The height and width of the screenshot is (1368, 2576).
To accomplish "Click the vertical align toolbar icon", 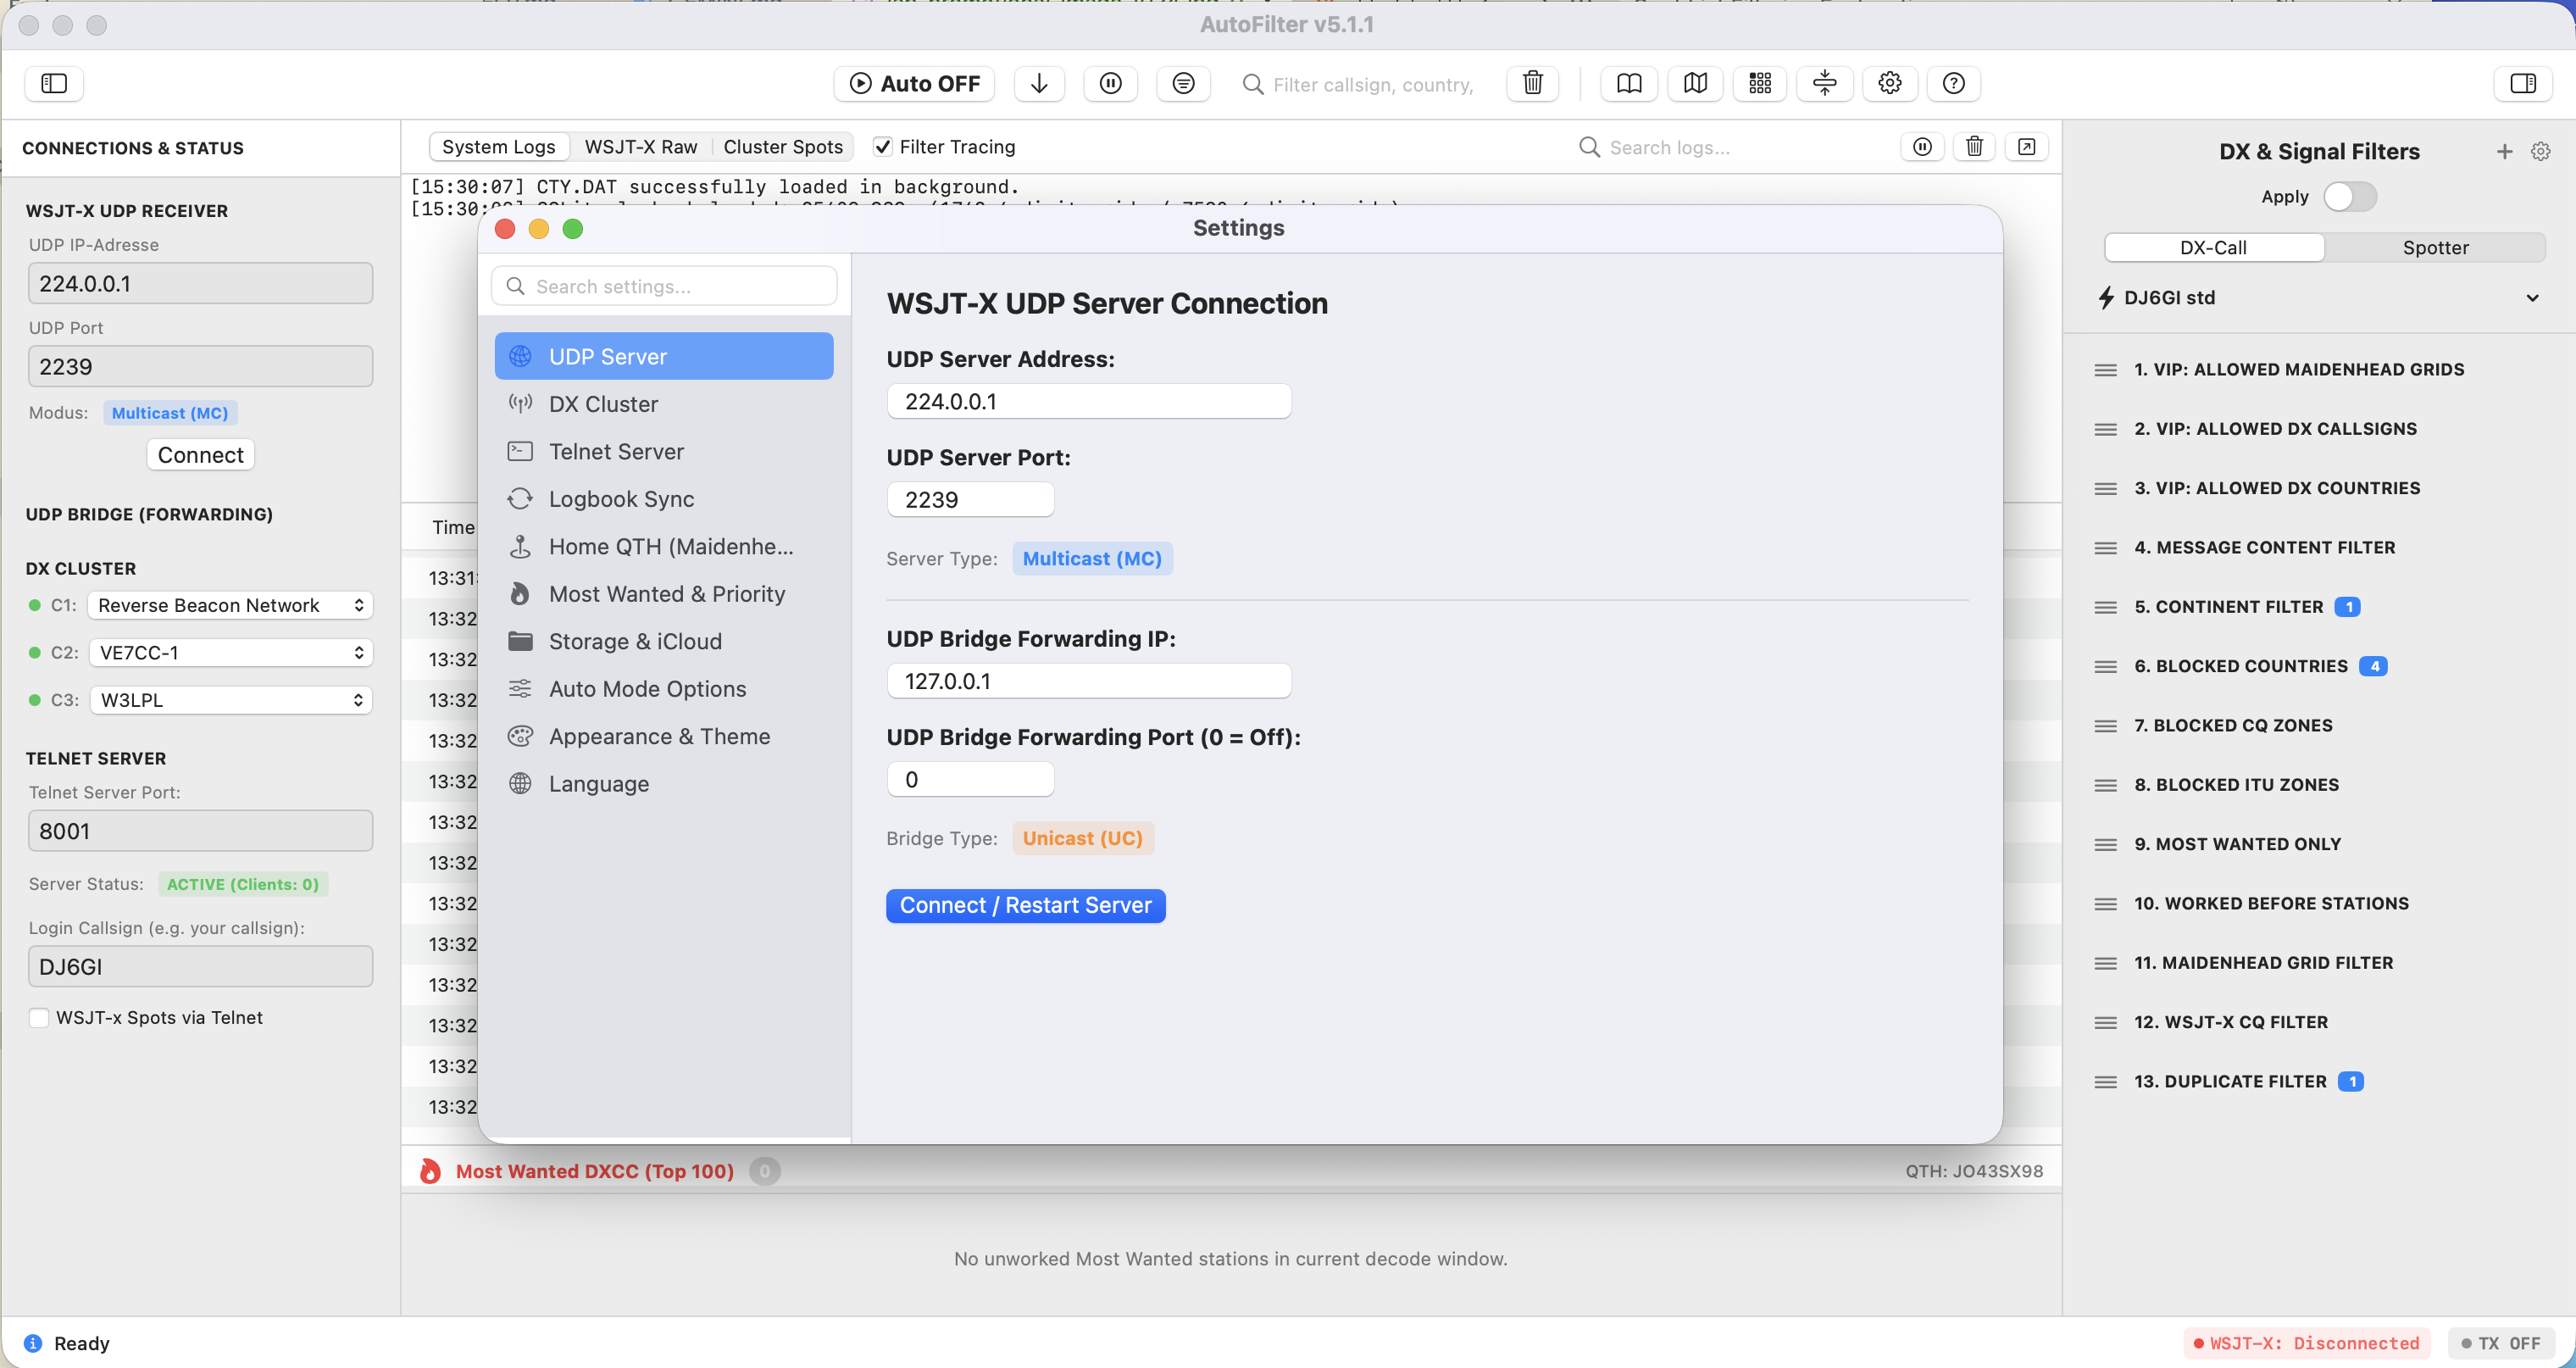I will click(x=1825, y=84).
